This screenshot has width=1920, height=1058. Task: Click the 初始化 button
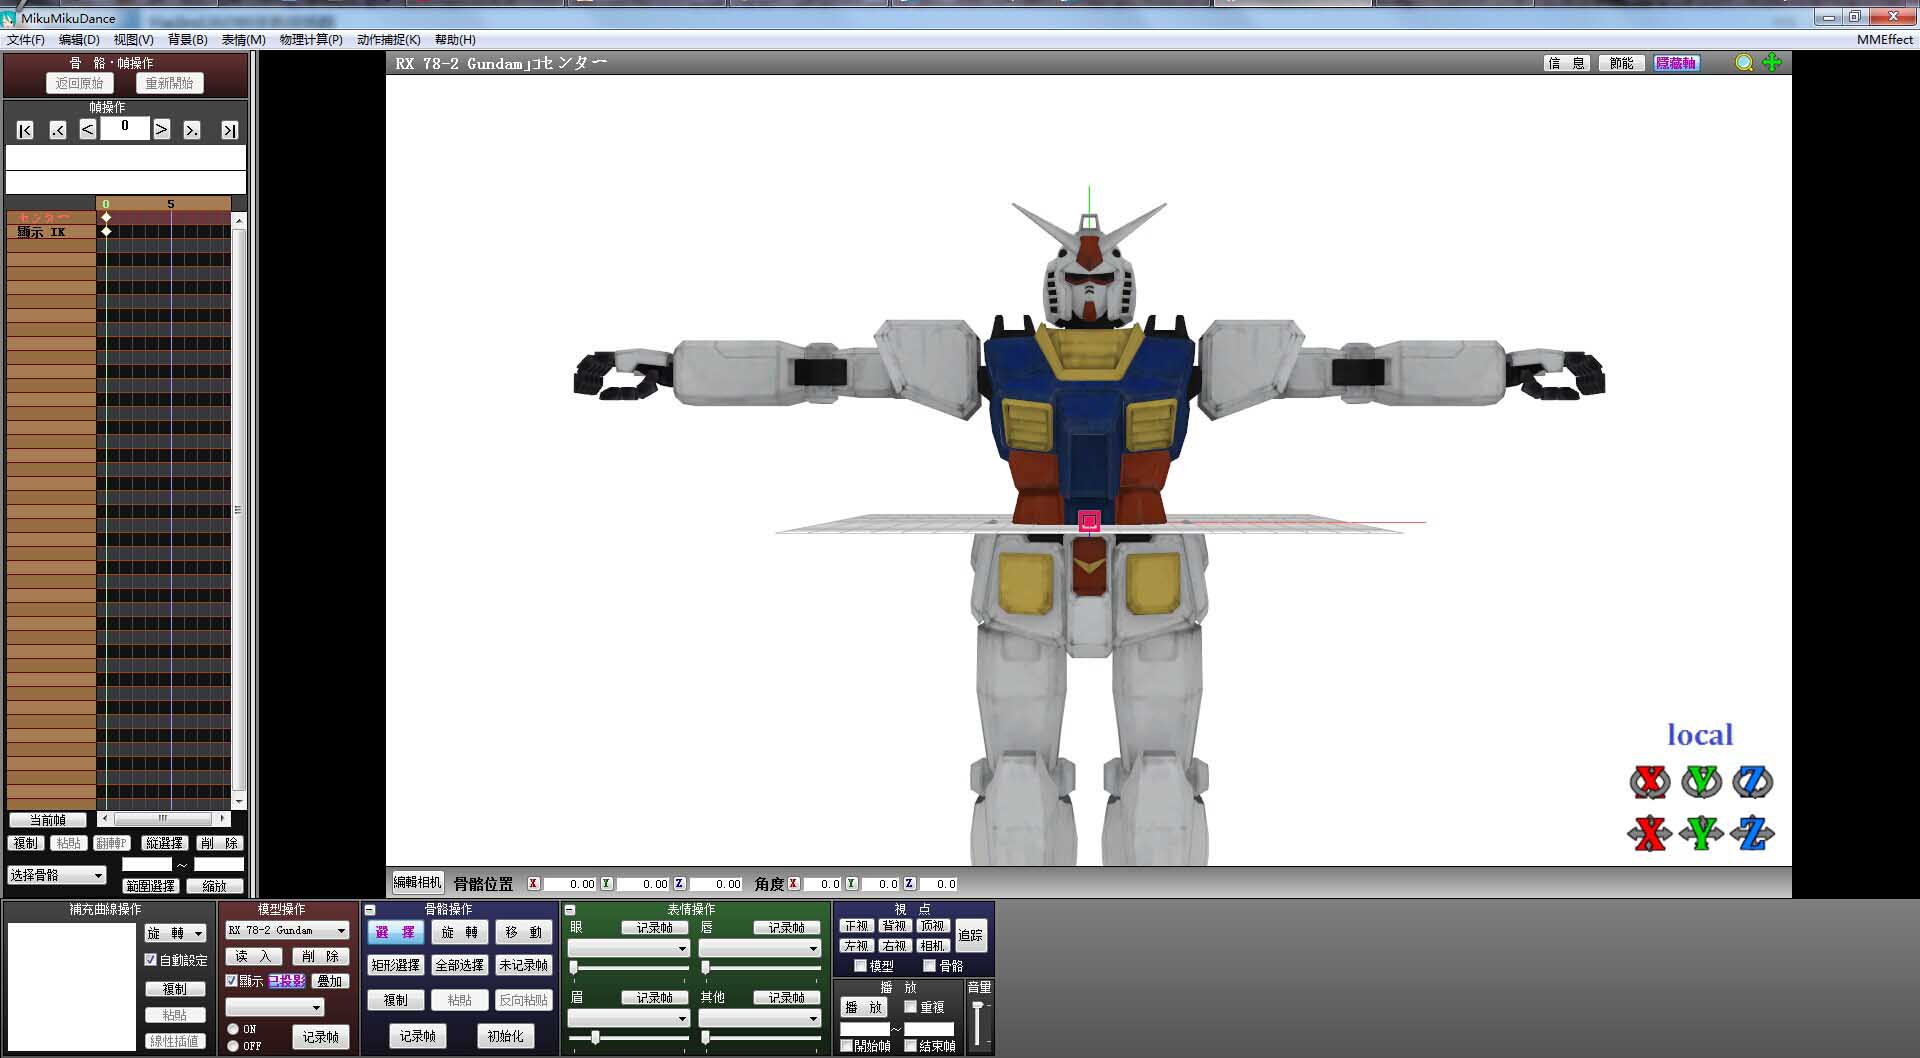[x=505, y=1037]
